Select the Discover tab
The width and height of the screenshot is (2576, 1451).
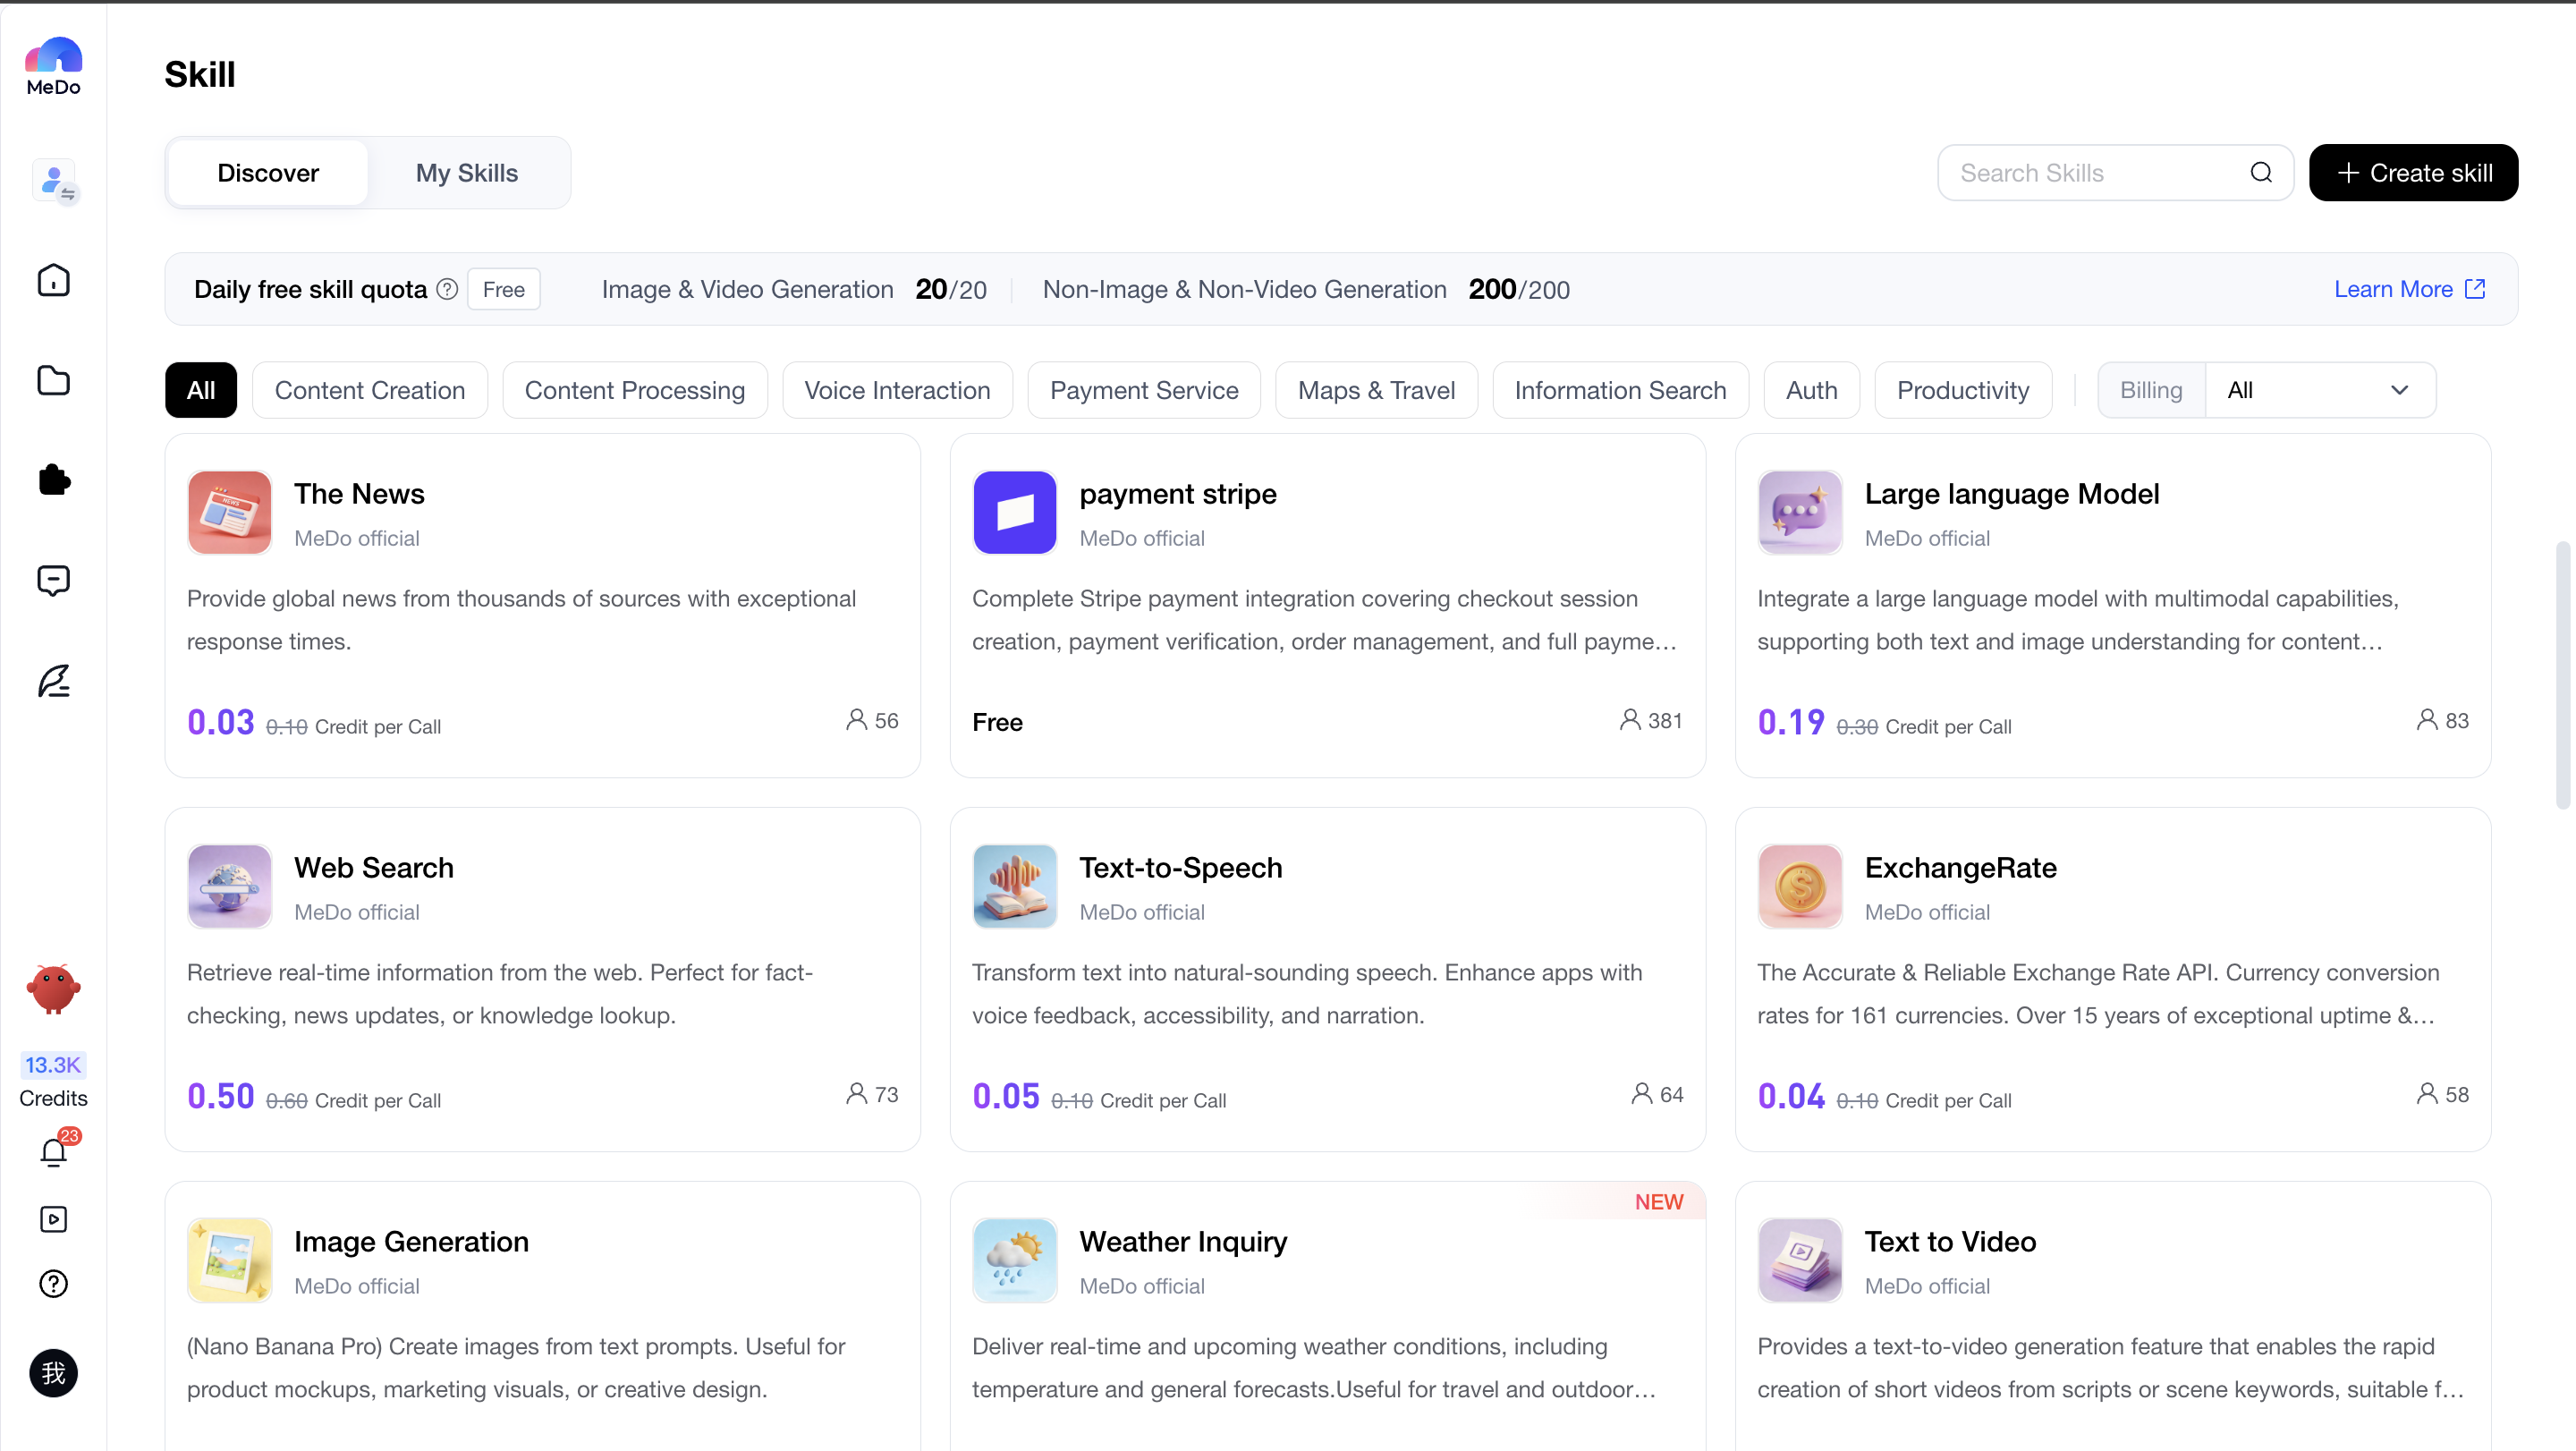tap(268, 173)
